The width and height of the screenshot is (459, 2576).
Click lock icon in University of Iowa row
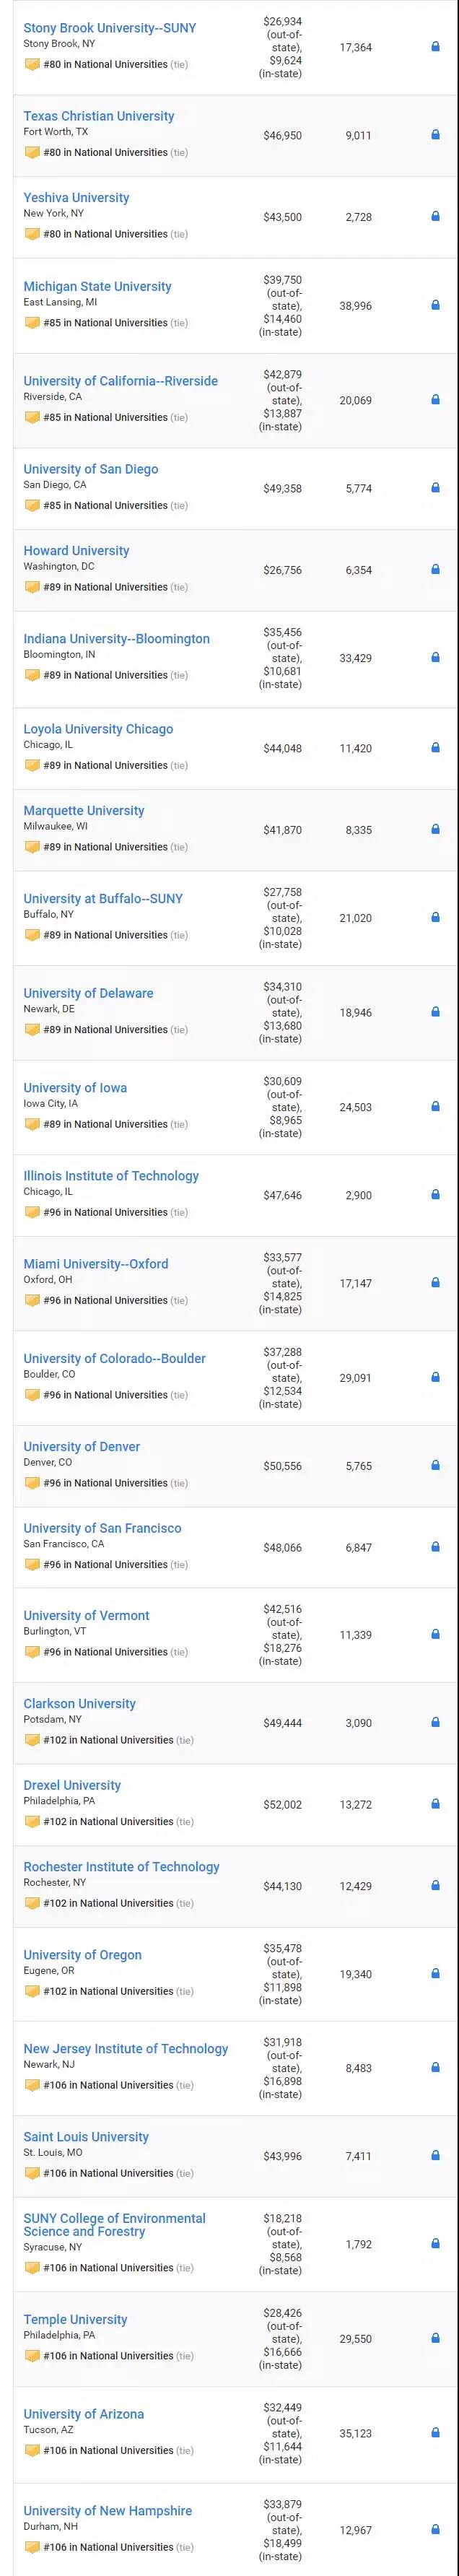435,1107
